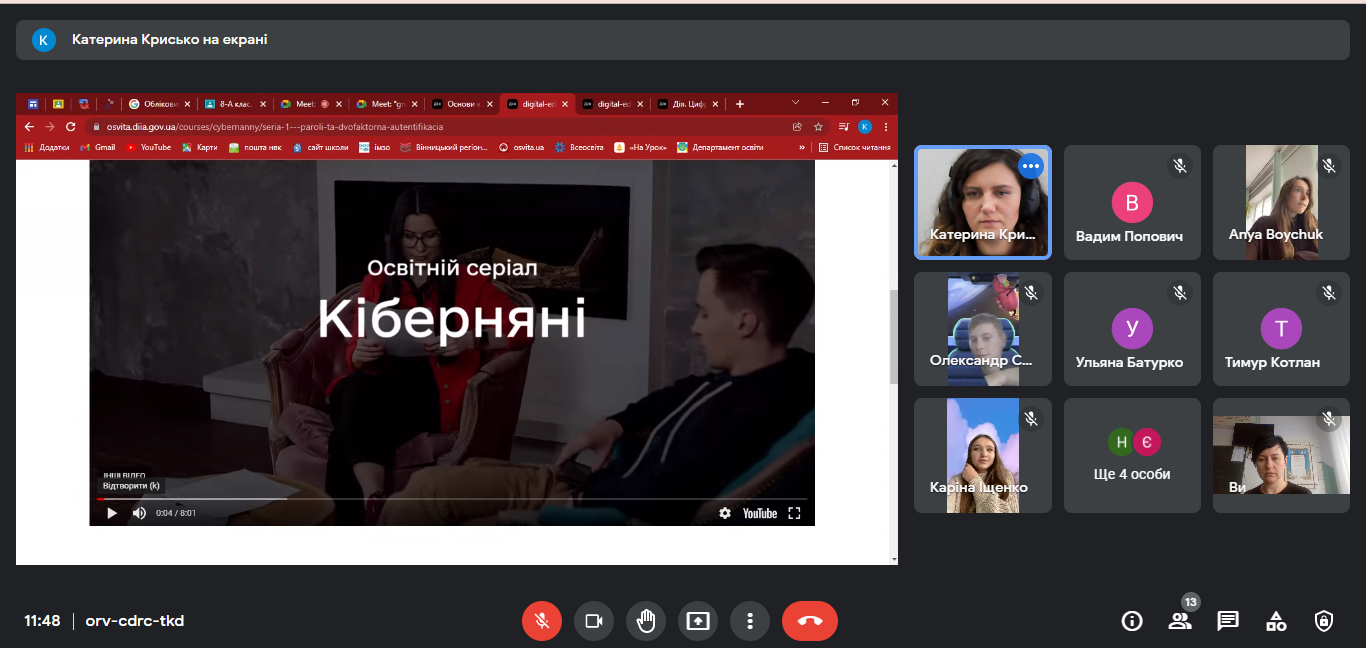Open the 'Вінницький регіон' bookmark

pos(444,147)
